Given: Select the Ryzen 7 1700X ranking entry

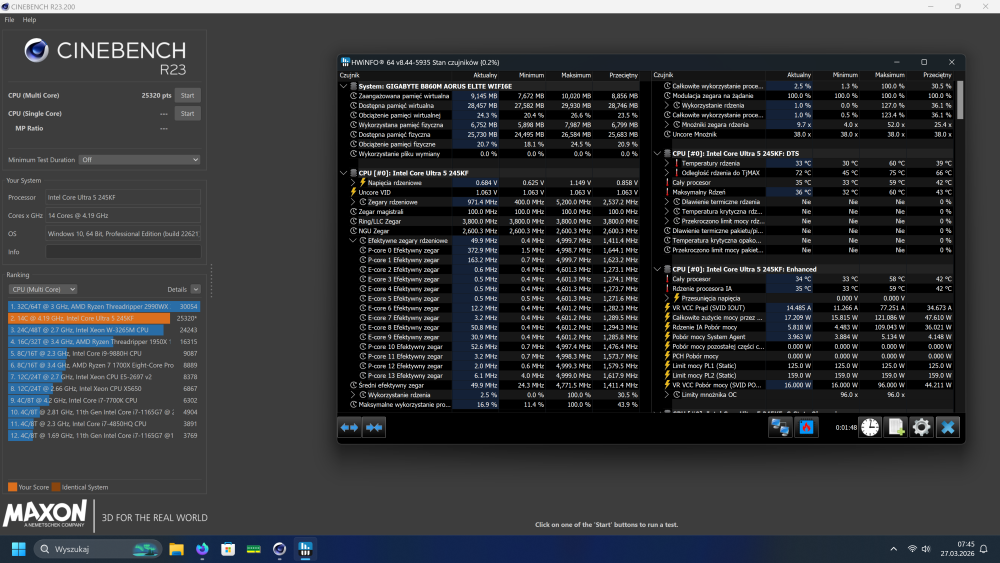Looking at the screenshot, I should point(104,365).
